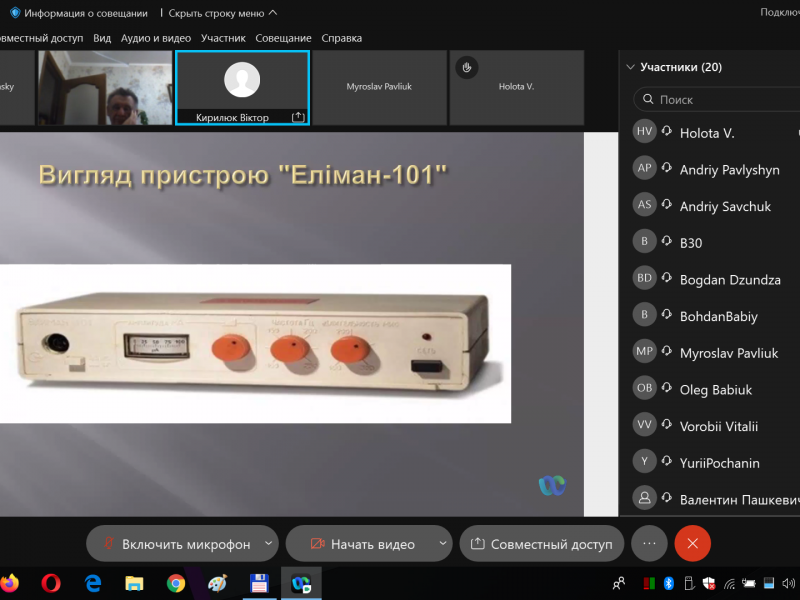Open the video options dropdown arrow
Screen dimensions: 800x600
pos(443,544)
